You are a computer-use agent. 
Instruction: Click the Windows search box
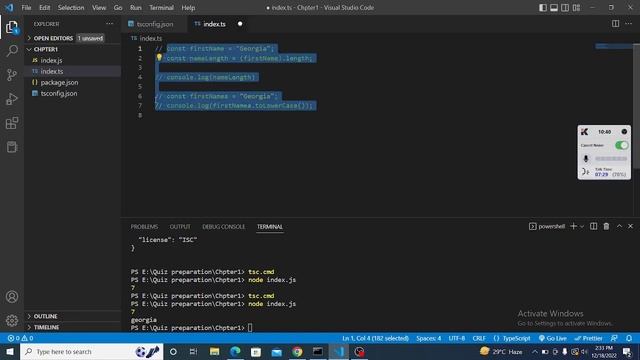point(91,352)
